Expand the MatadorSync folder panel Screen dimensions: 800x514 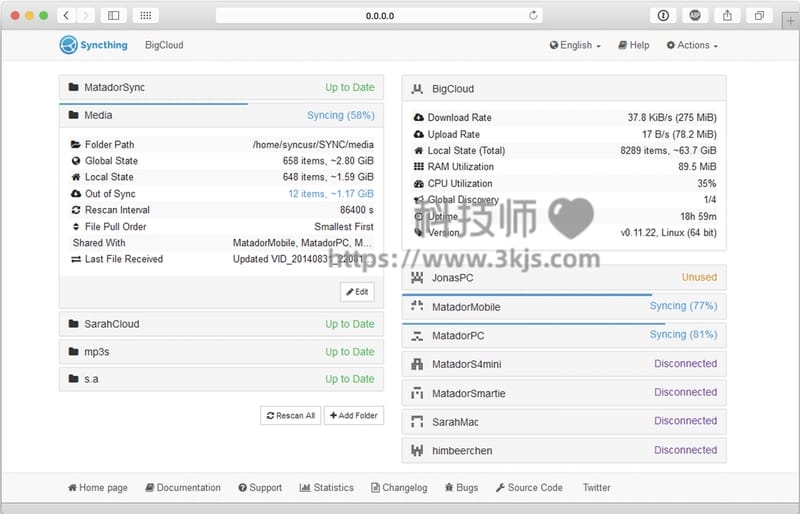(x=221, y=87)
